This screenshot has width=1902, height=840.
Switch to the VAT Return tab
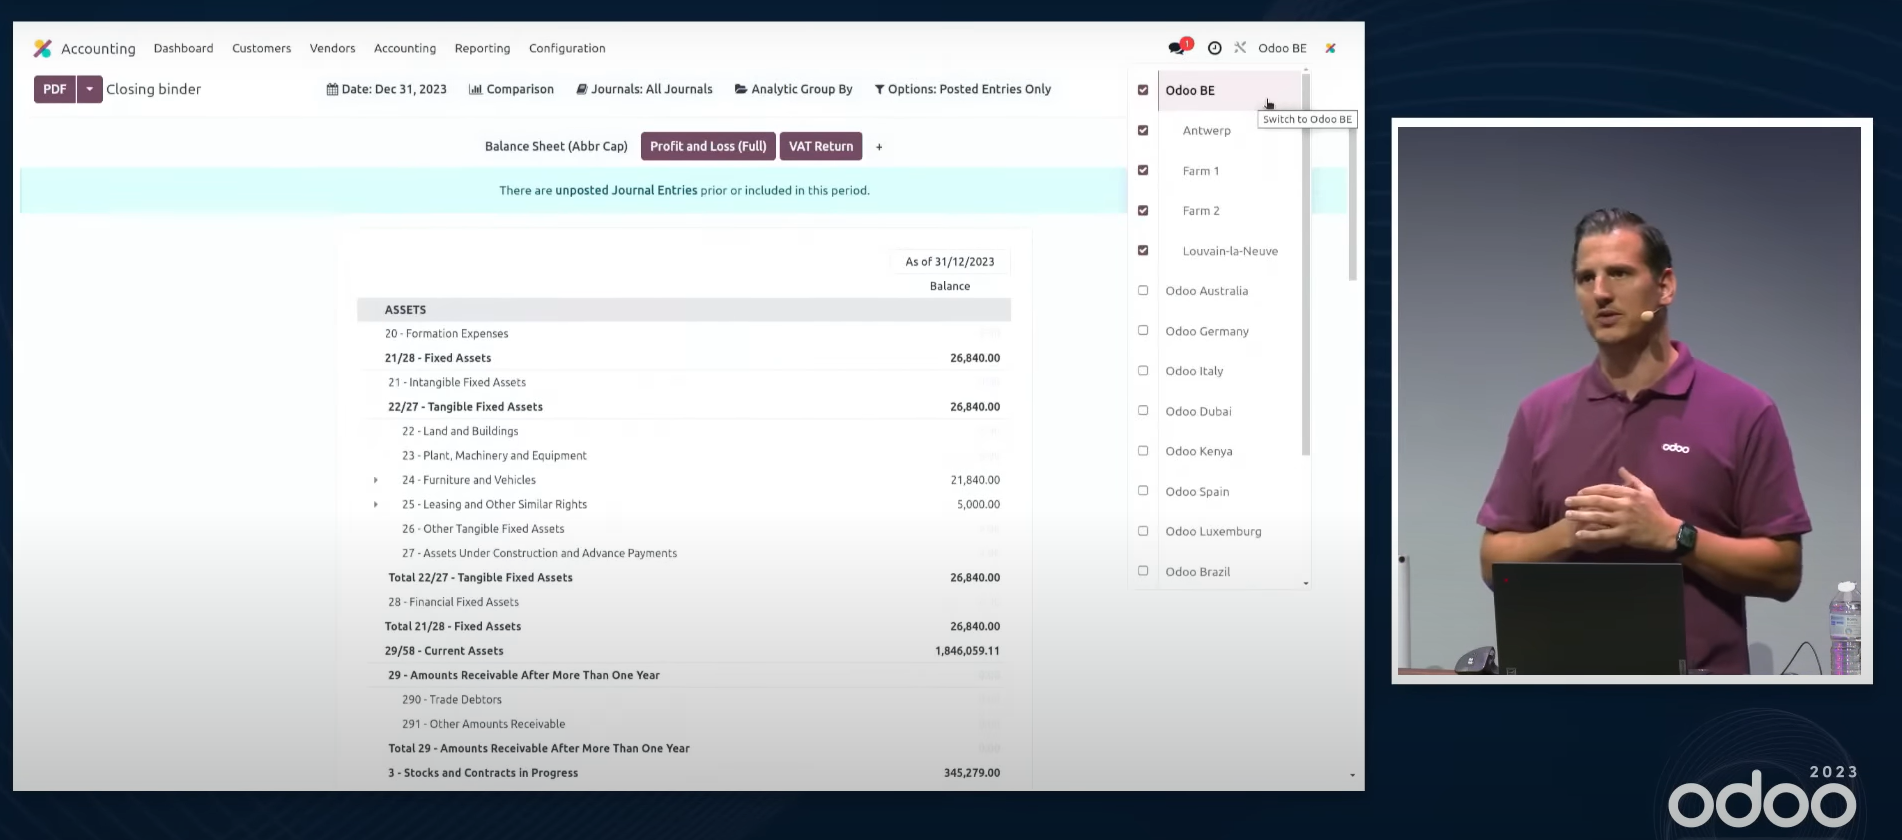821,146
